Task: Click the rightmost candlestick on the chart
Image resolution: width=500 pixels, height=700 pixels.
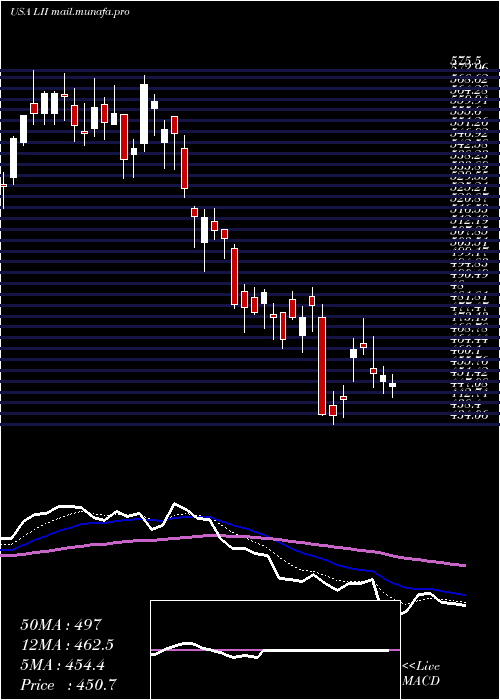Action: (x=392, y=386)
